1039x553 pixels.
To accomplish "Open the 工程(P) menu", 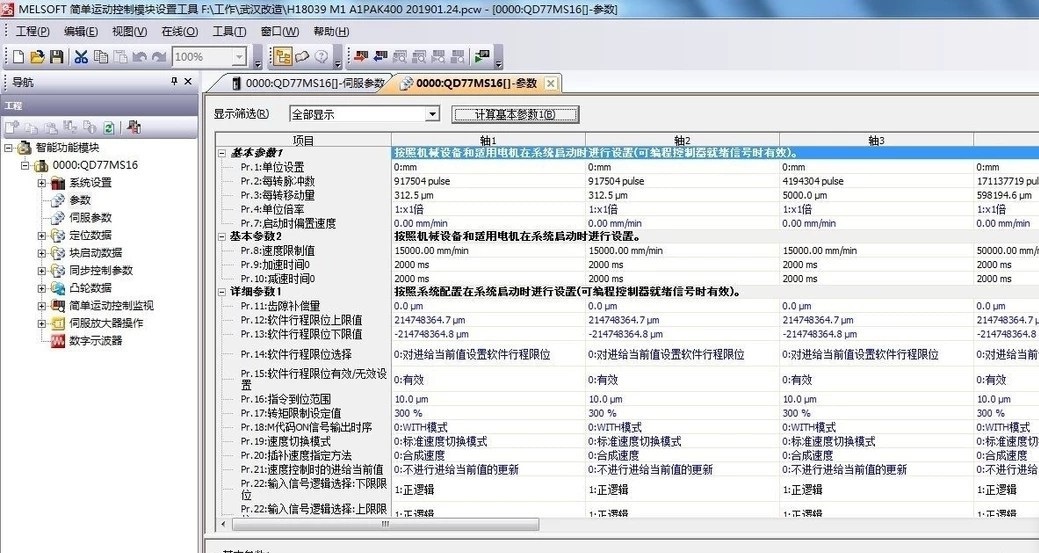I will pos(32,31).
